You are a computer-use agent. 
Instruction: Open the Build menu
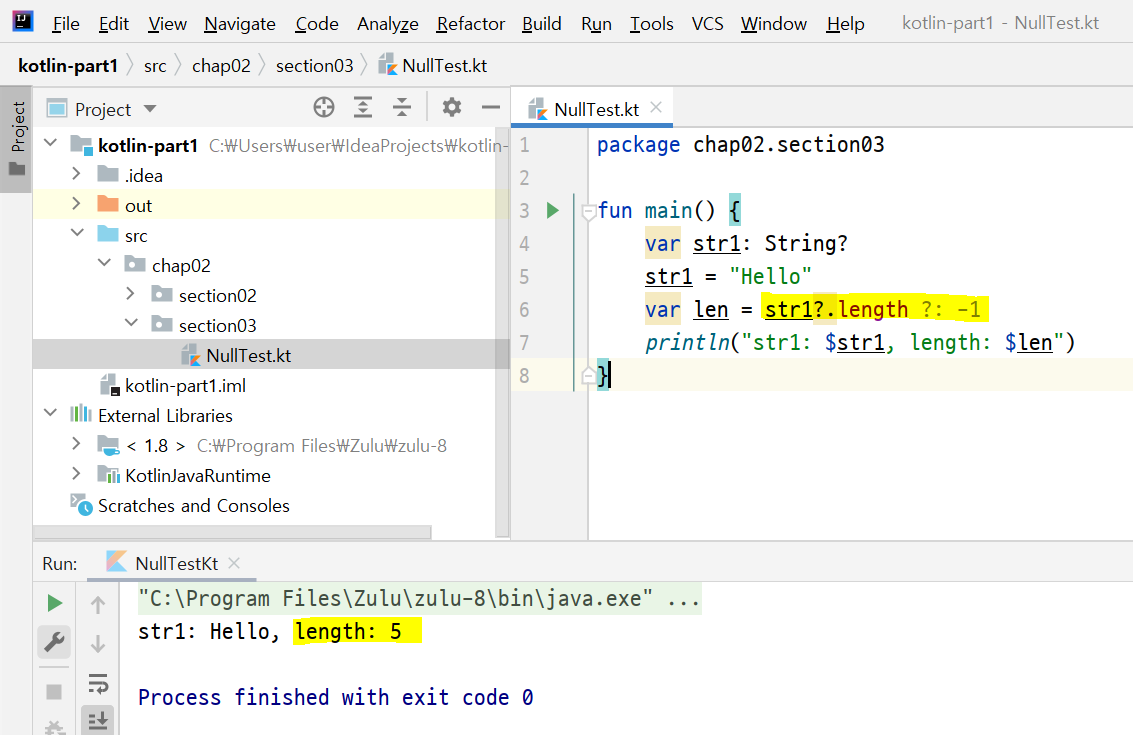coord(541,24)
